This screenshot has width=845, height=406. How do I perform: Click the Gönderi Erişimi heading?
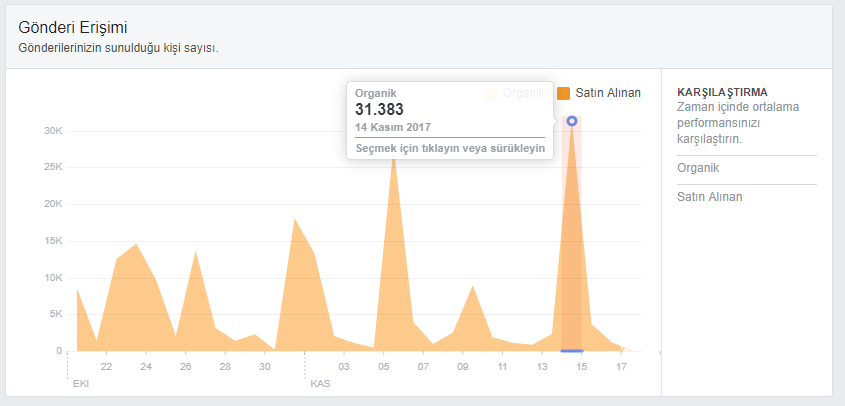click(73, 27)
